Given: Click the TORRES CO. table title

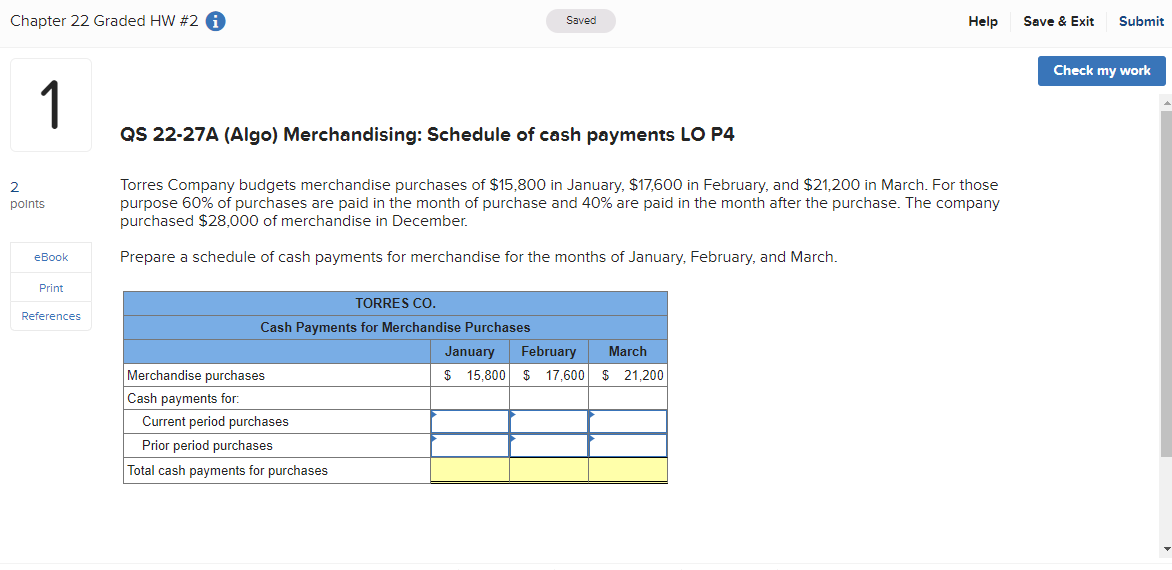Looking at the screenshot, I should 395,303.
